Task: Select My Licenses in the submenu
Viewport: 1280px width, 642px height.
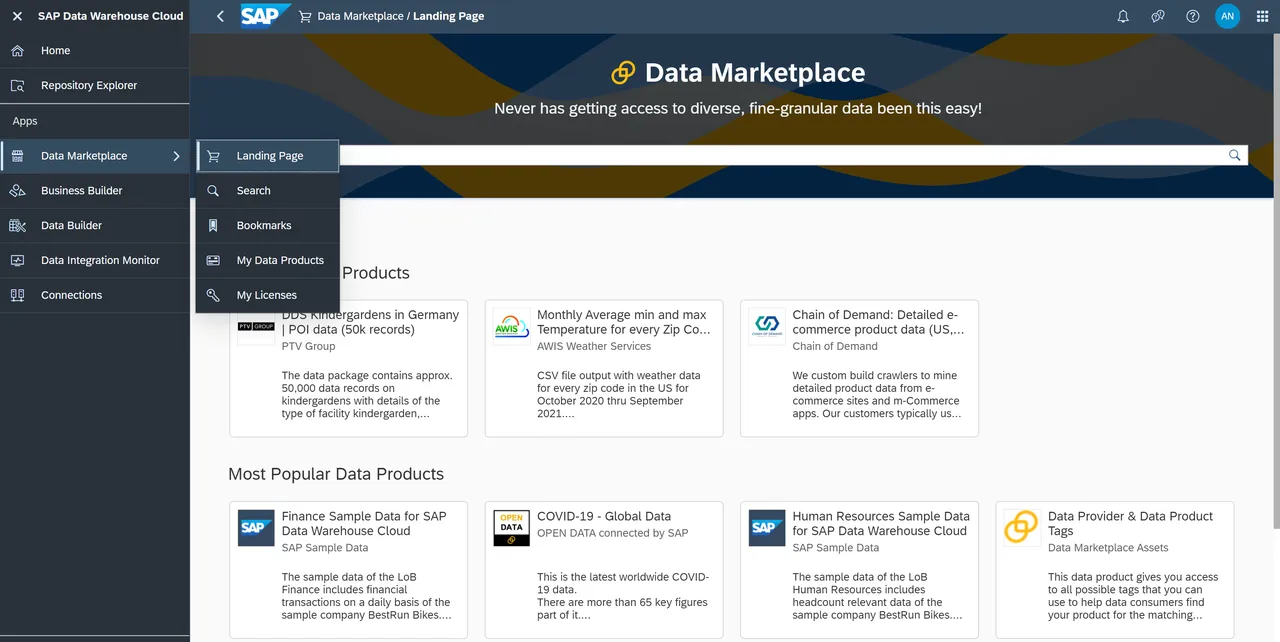Action: (x=268, y=296)
